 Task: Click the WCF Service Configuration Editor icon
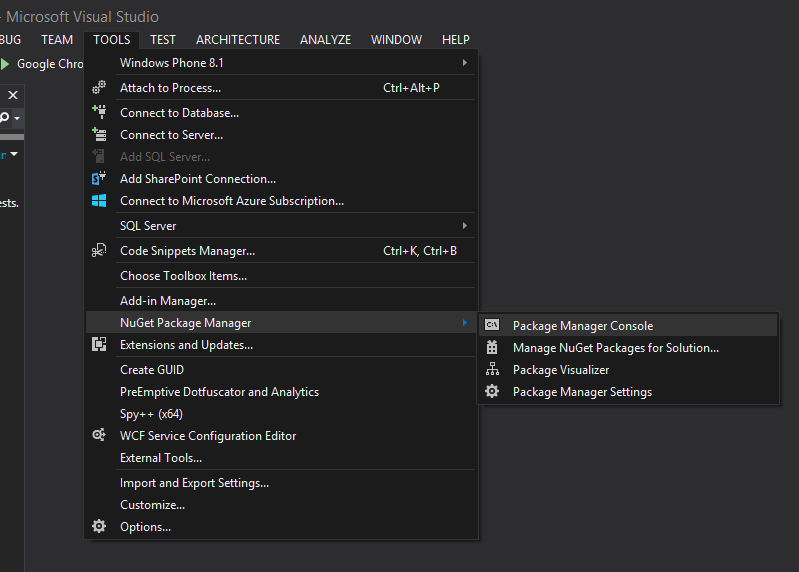pyautogui.click(x=99, y=435)
